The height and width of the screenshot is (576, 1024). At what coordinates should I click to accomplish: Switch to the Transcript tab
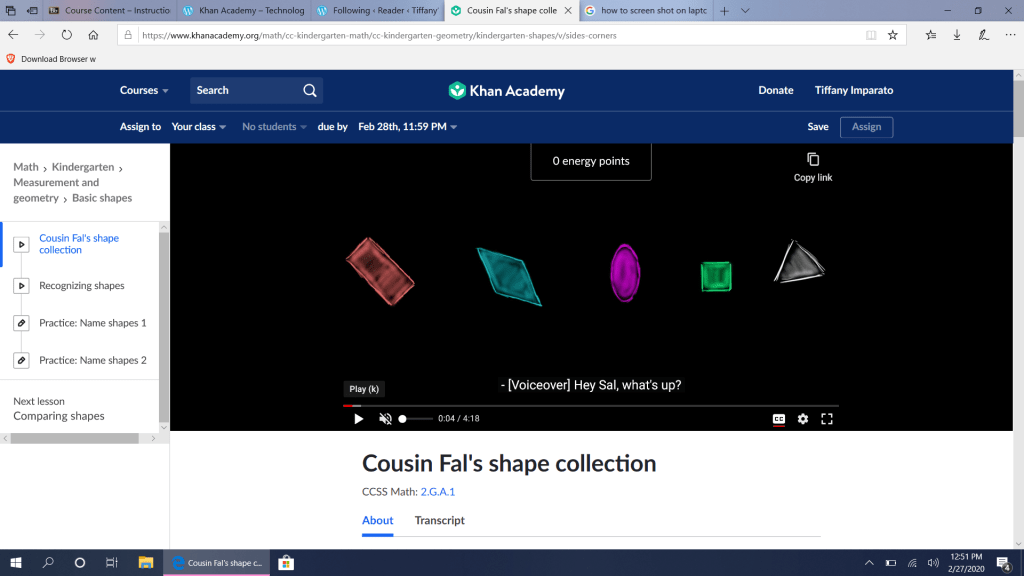439,520
